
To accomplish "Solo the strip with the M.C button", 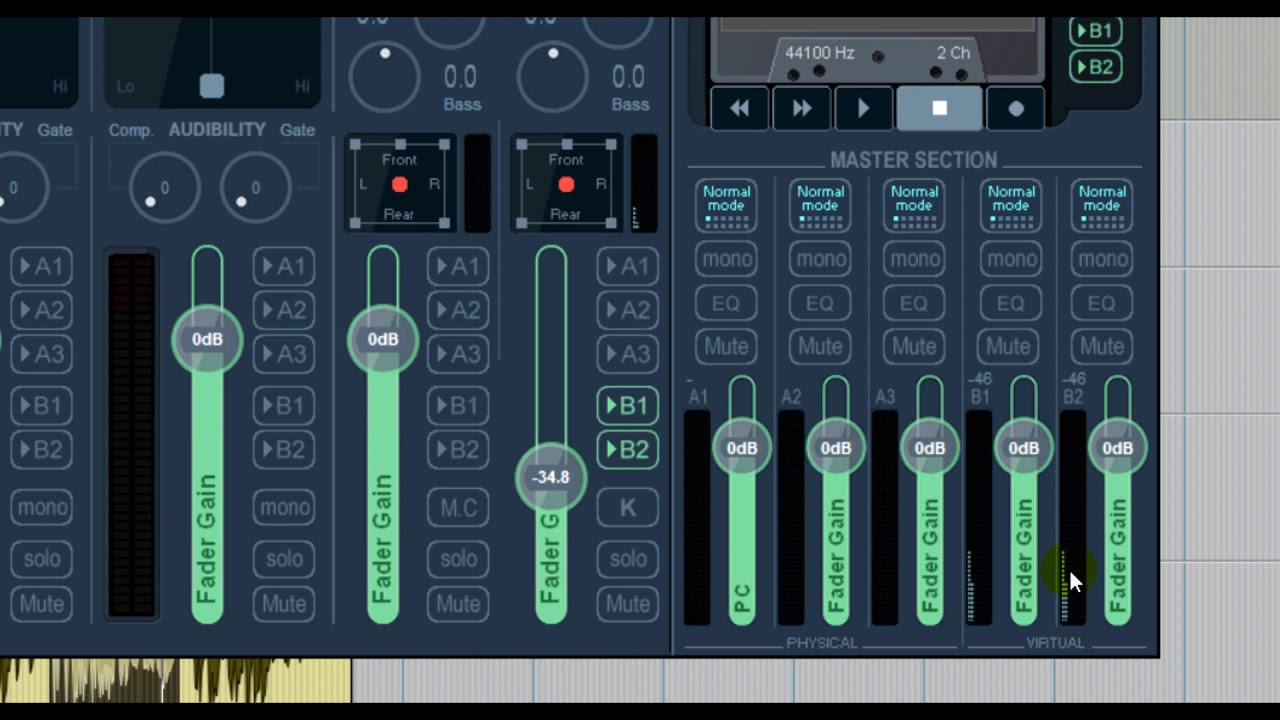I will coord(458,559).
